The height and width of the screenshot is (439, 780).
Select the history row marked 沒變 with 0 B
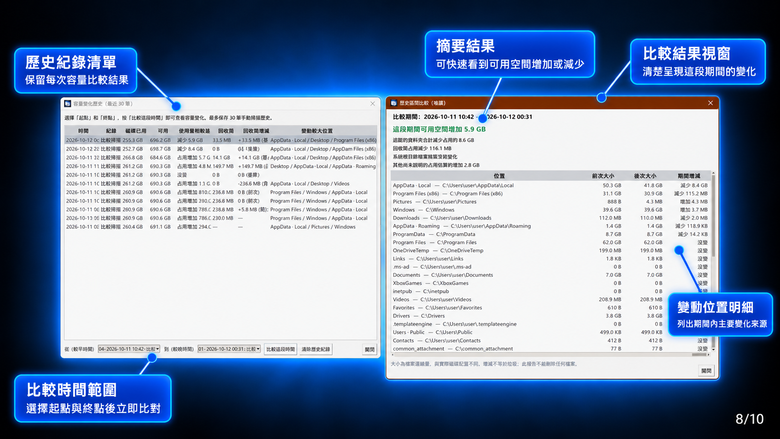point(221,175)
